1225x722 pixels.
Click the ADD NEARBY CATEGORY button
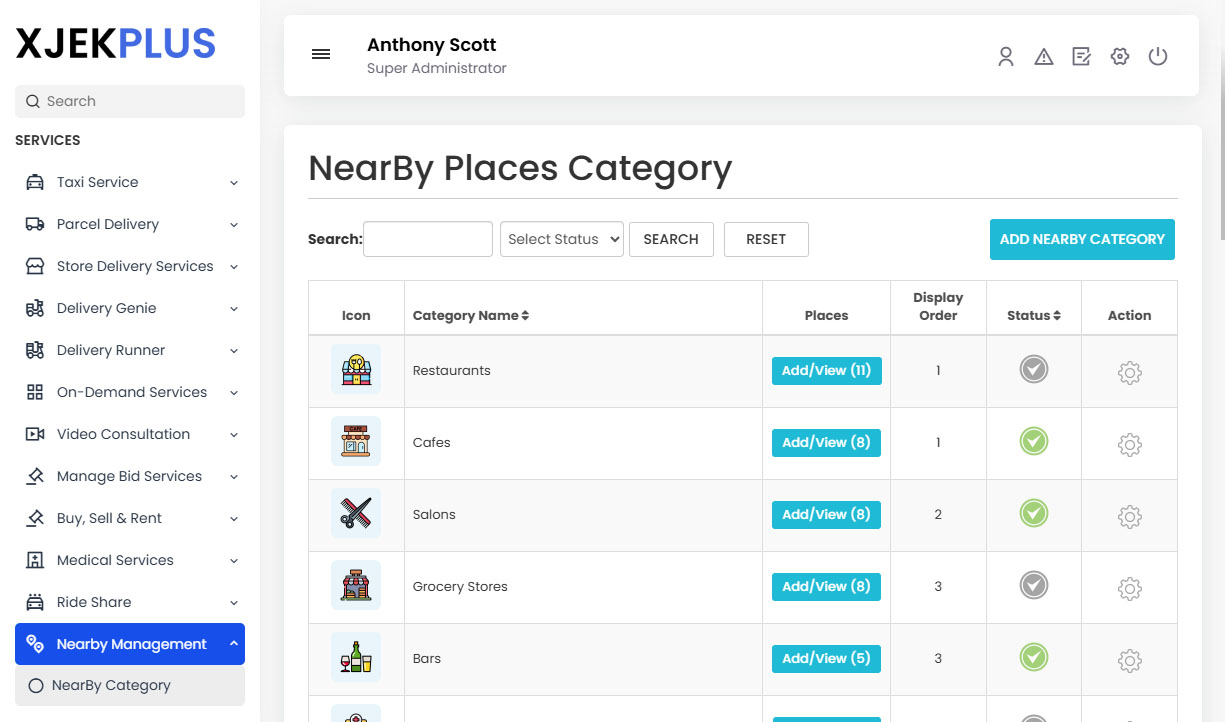[x=1081, y=239]
